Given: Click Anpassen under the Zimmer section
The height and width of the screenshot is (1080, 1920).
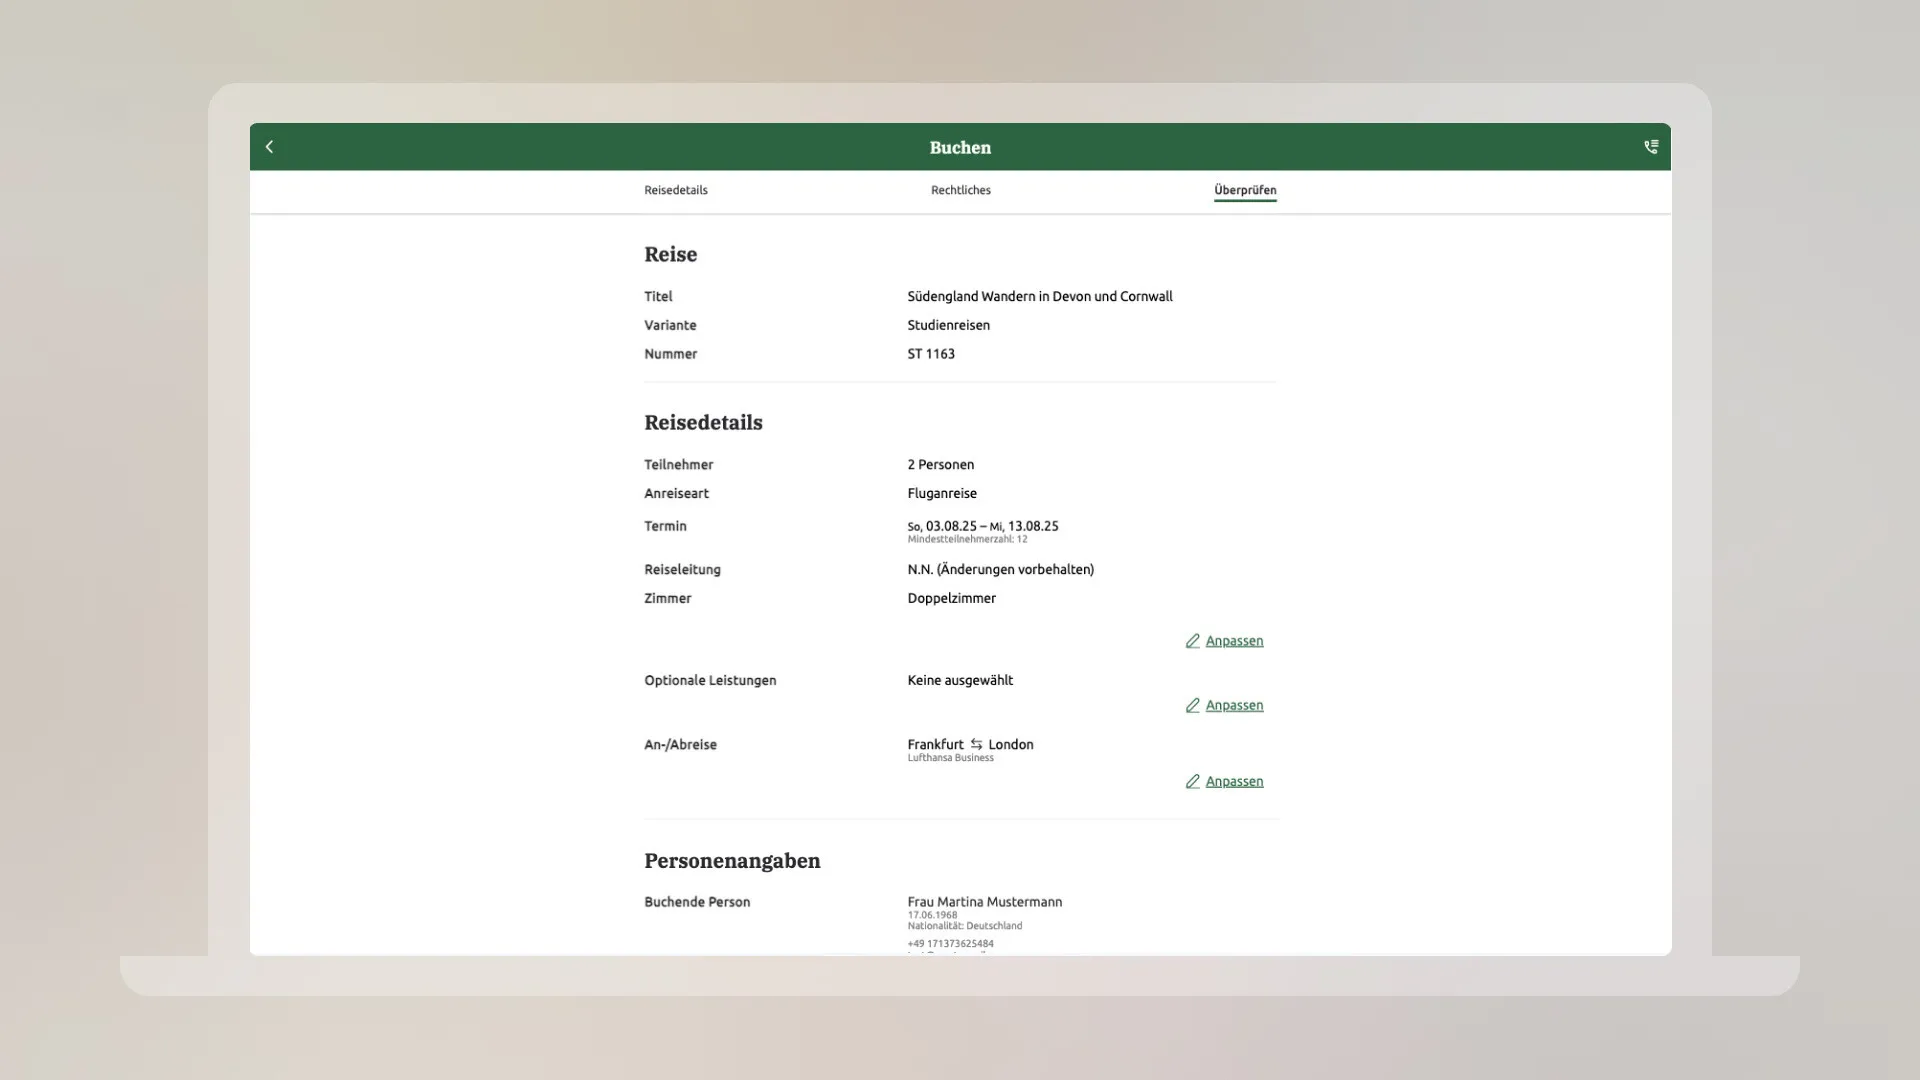Looking at the screenshot, I should 1234,641.
